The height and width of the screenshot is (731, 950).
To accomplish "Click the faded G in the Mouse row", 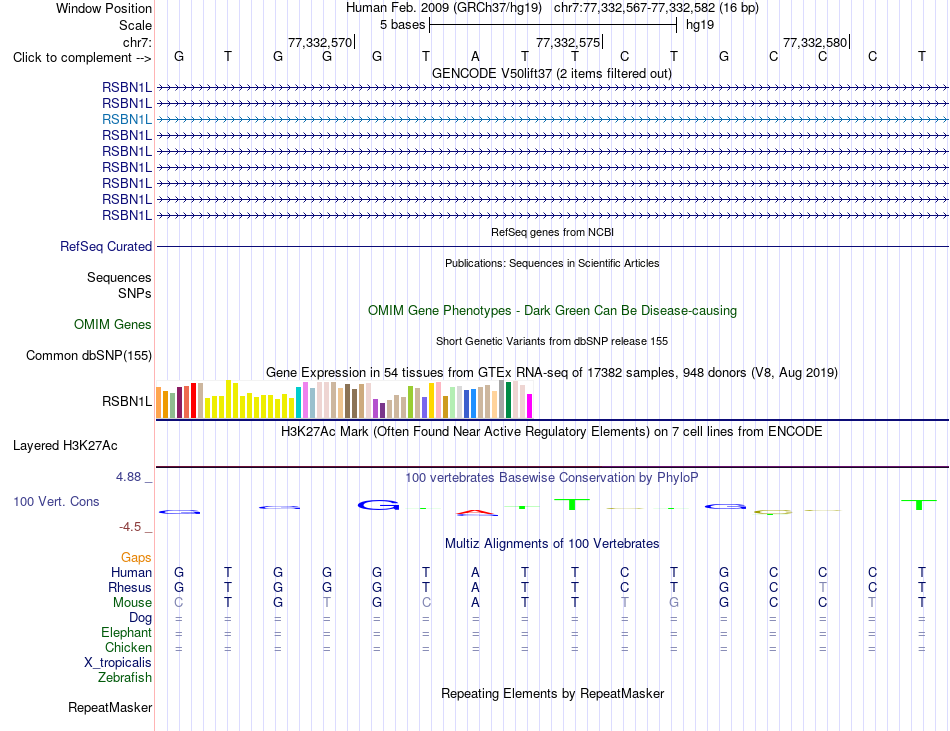I will (x=674, y=603).
